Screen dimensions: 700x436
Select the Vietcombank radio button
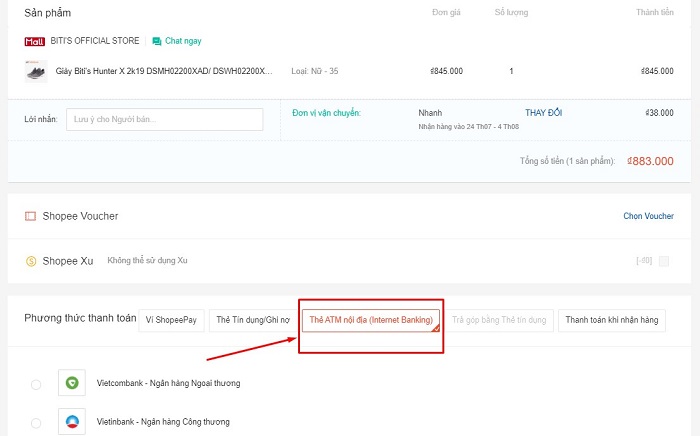click(37, 384)
